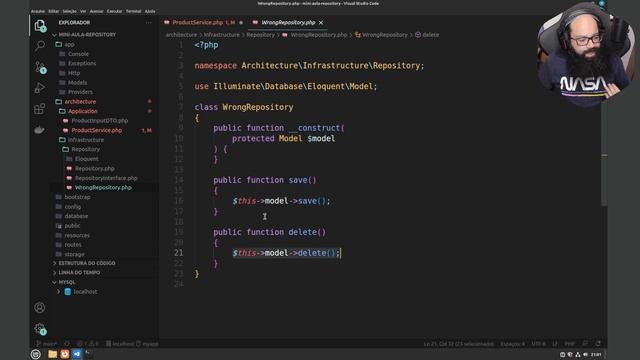
Task: Open the terminal icon in taskbar
Action: 89,354
